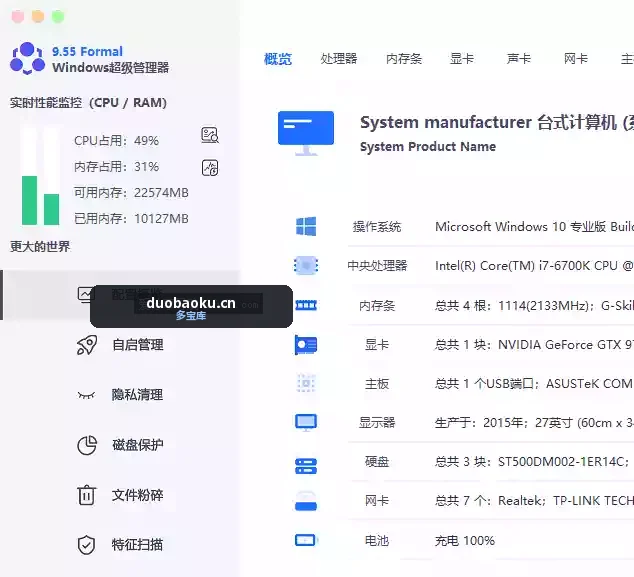This screenshot has width=634, height=577.
Task: Open the performance monitor image-search icon beside CPU占用
Action: point(210,135)
